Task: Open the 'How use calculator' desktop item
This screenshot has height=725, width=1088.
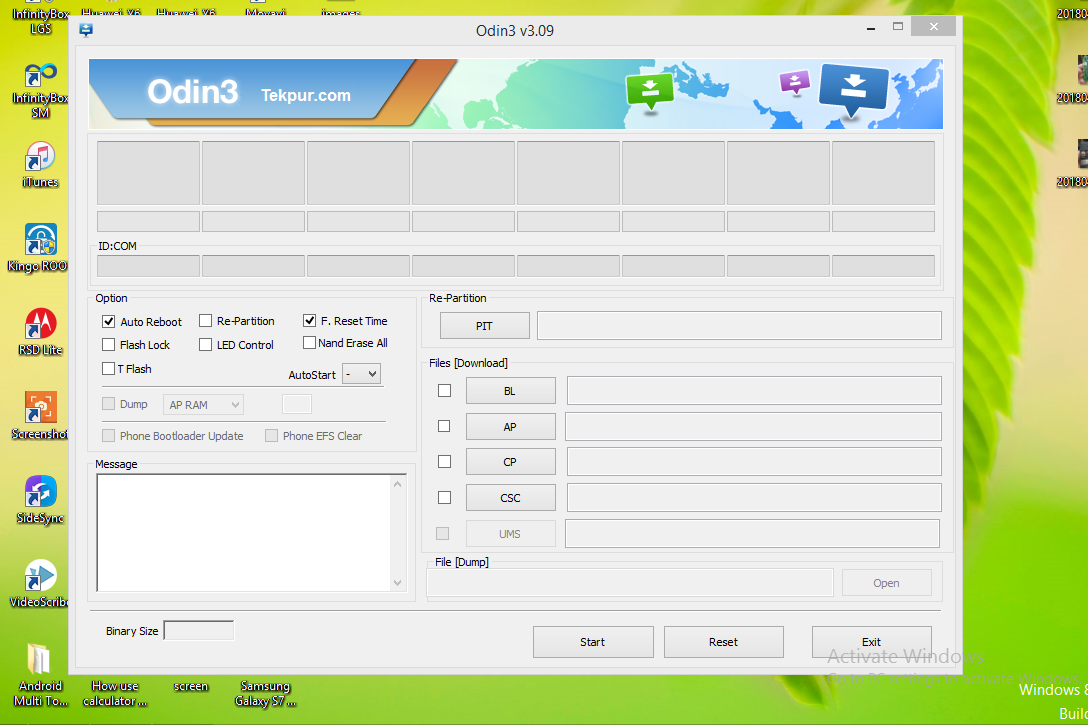Action: 115,693
